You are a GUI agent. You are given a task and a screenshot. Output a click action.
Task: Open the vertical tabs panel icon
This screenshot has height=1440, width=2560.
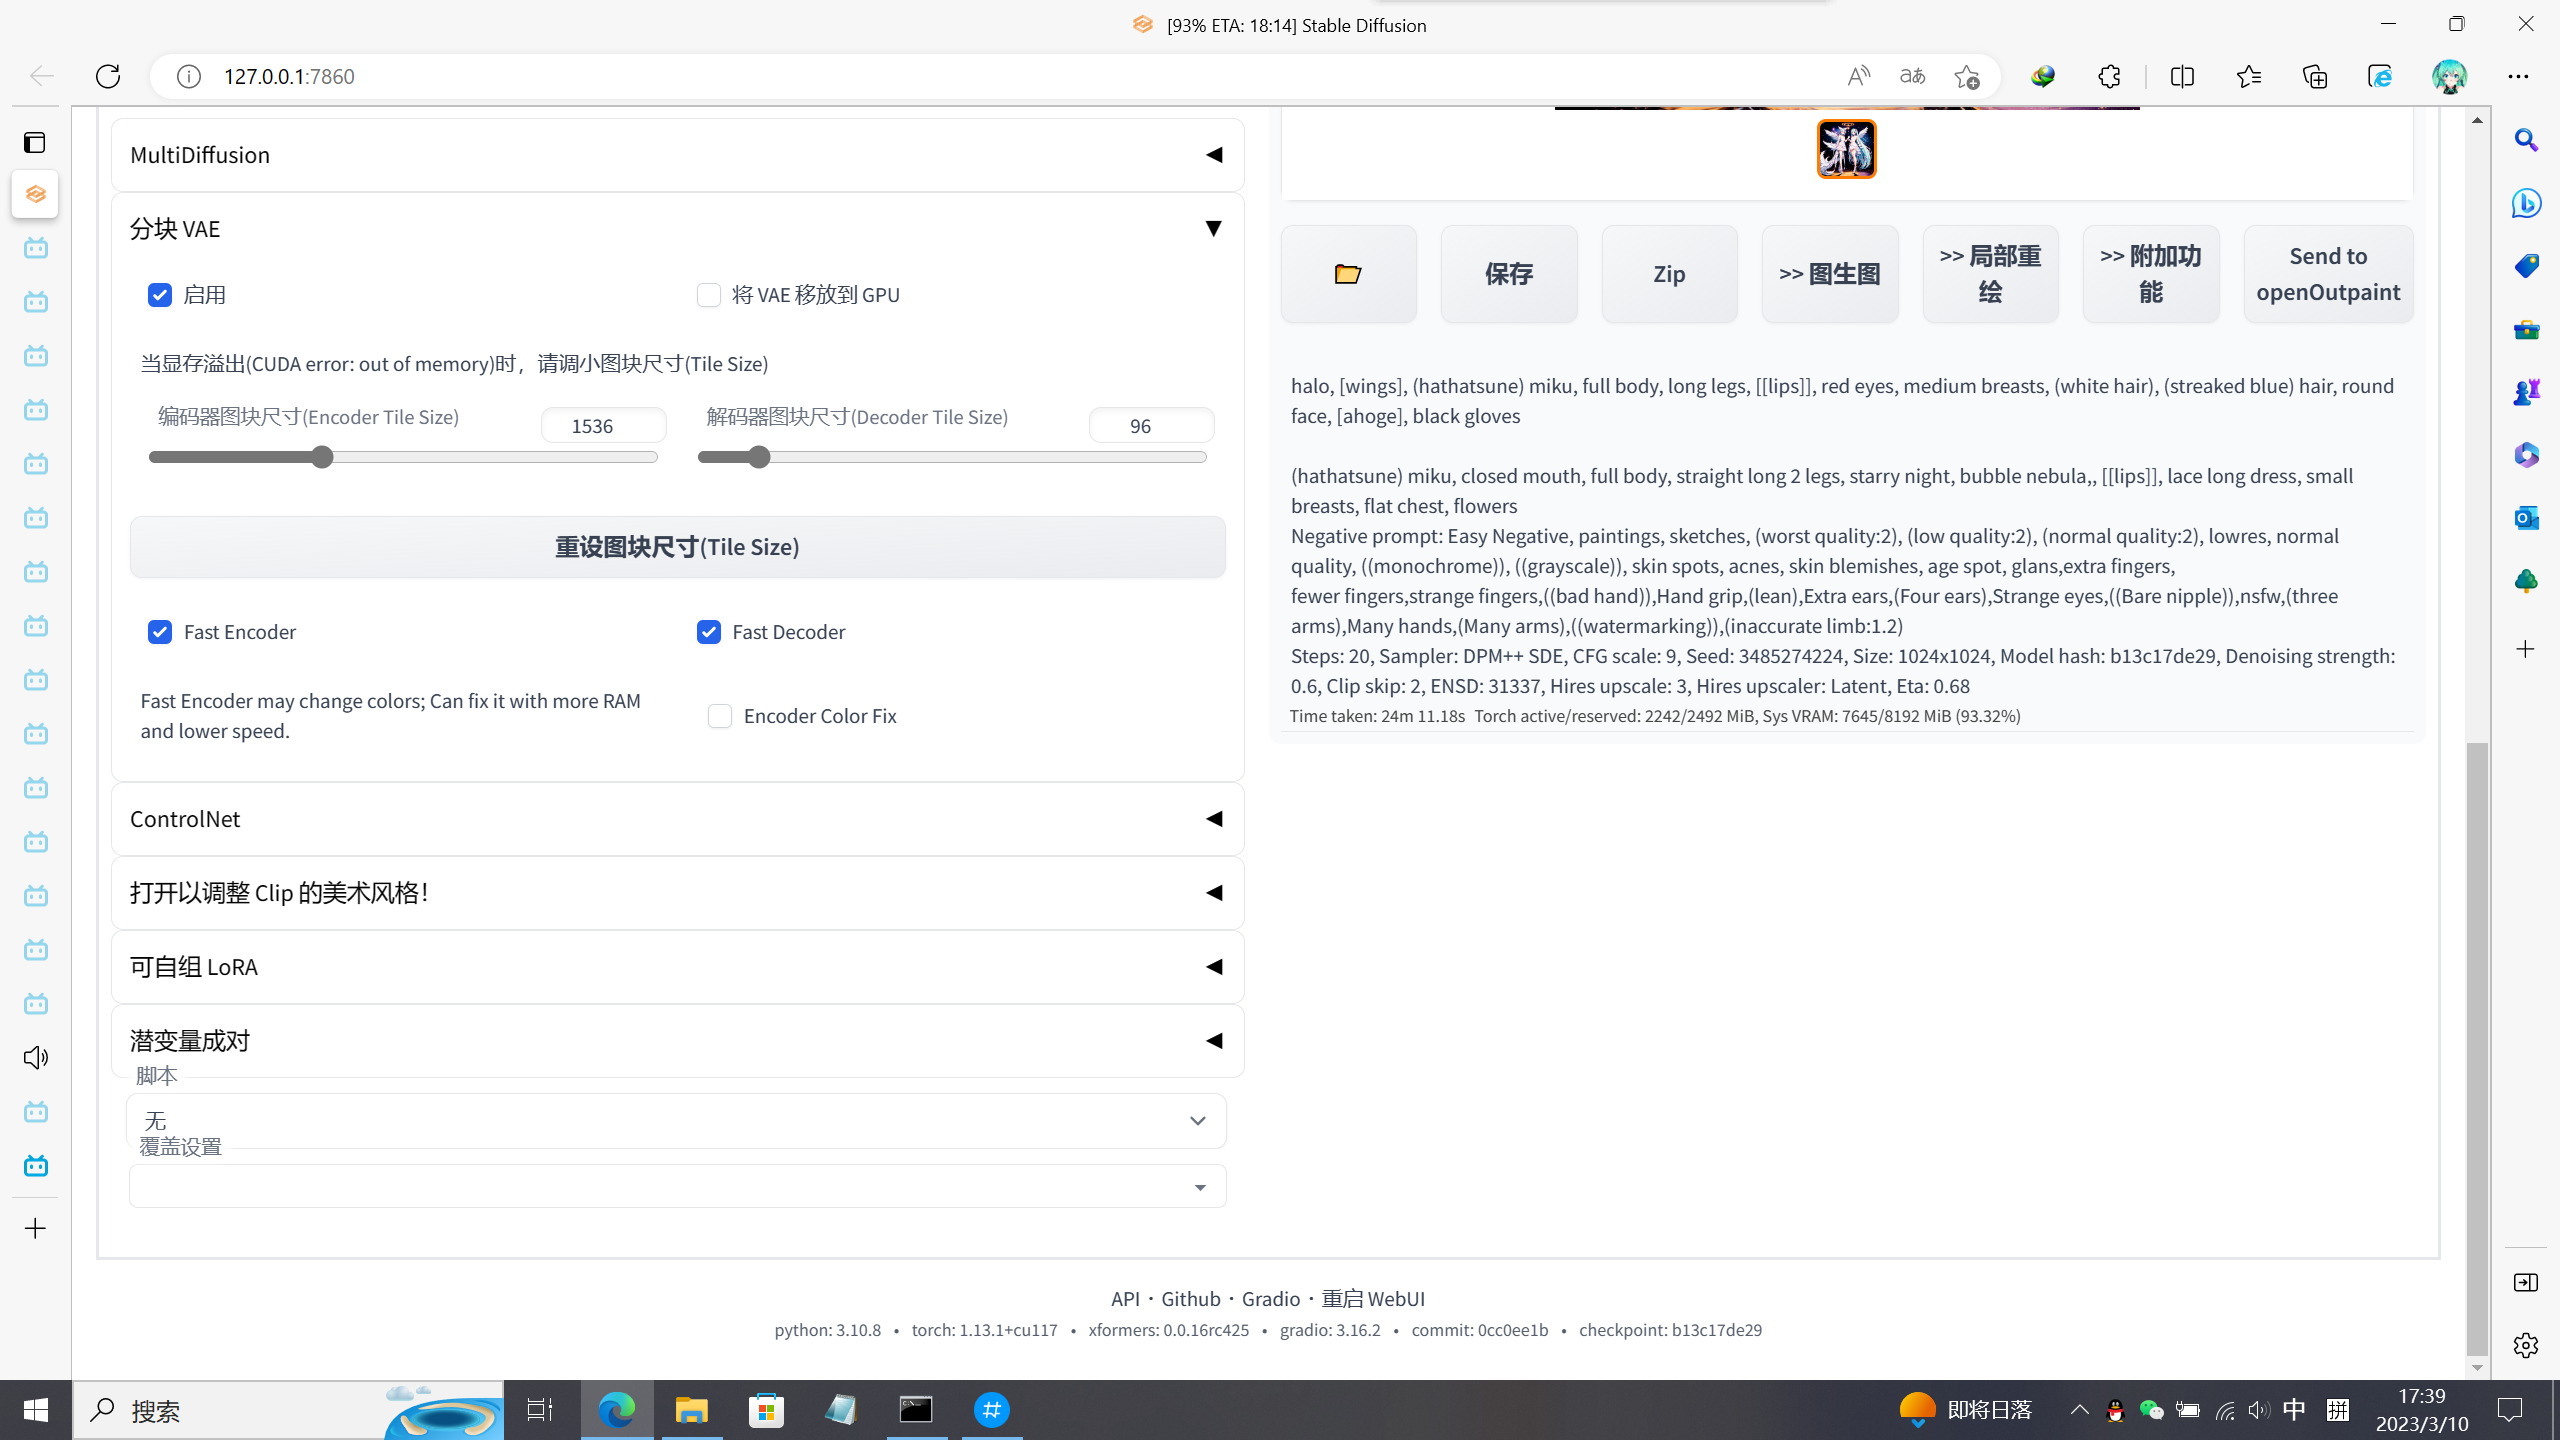pyautogui.click(x=35, y=142)
